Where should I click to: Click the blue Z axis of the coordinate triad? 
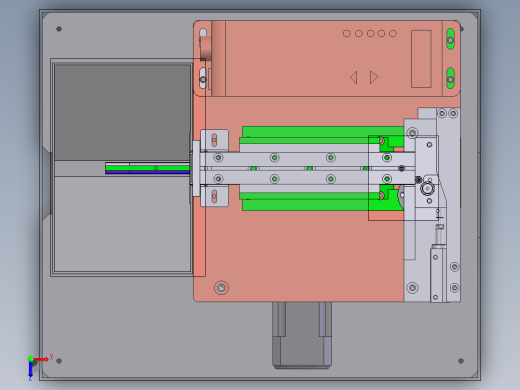point(31,369)
